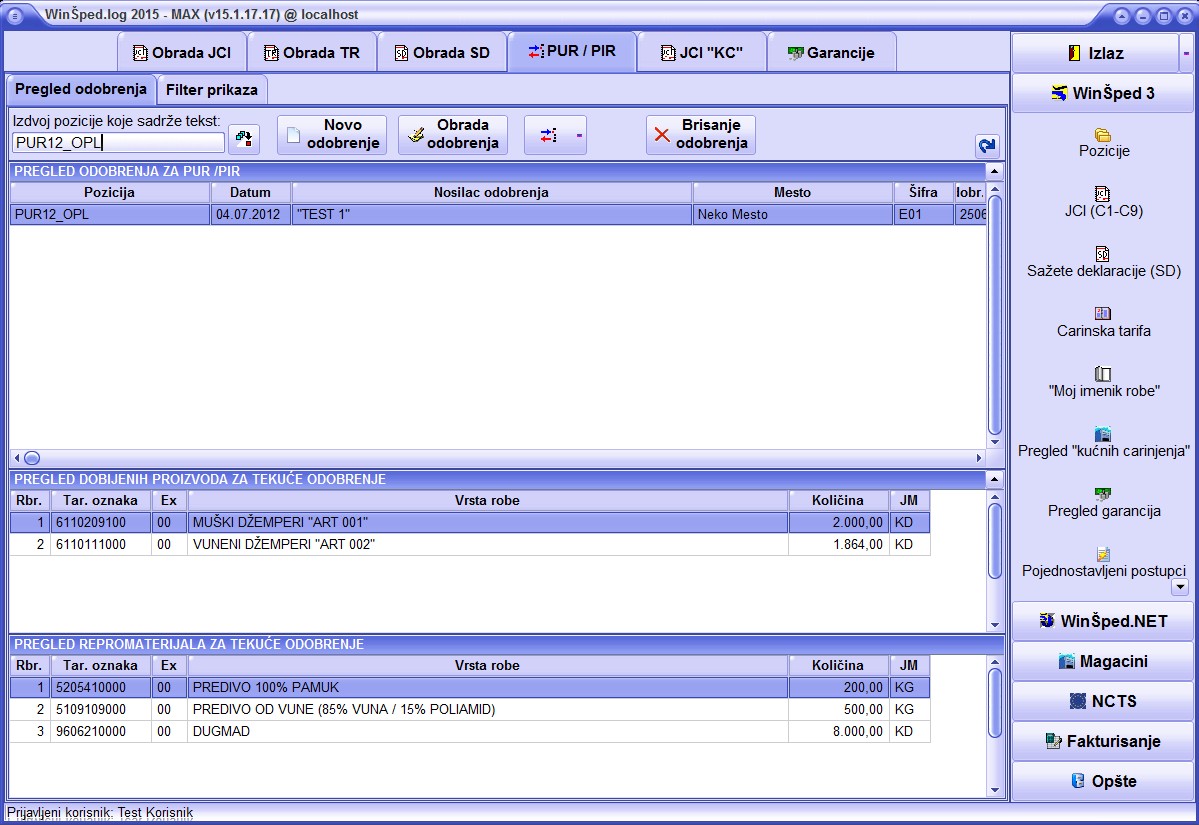Click the 04.07.2012 date cell
This screenshot has width=1199, height=825.
(251, 215)
